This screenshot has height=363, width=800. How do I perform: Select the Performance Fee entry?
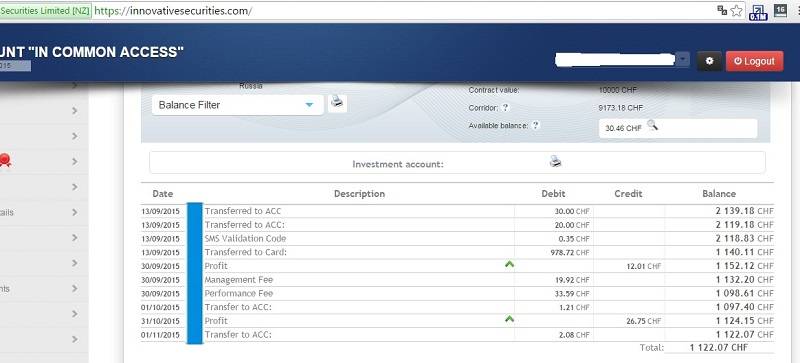(x=239, y=294)
